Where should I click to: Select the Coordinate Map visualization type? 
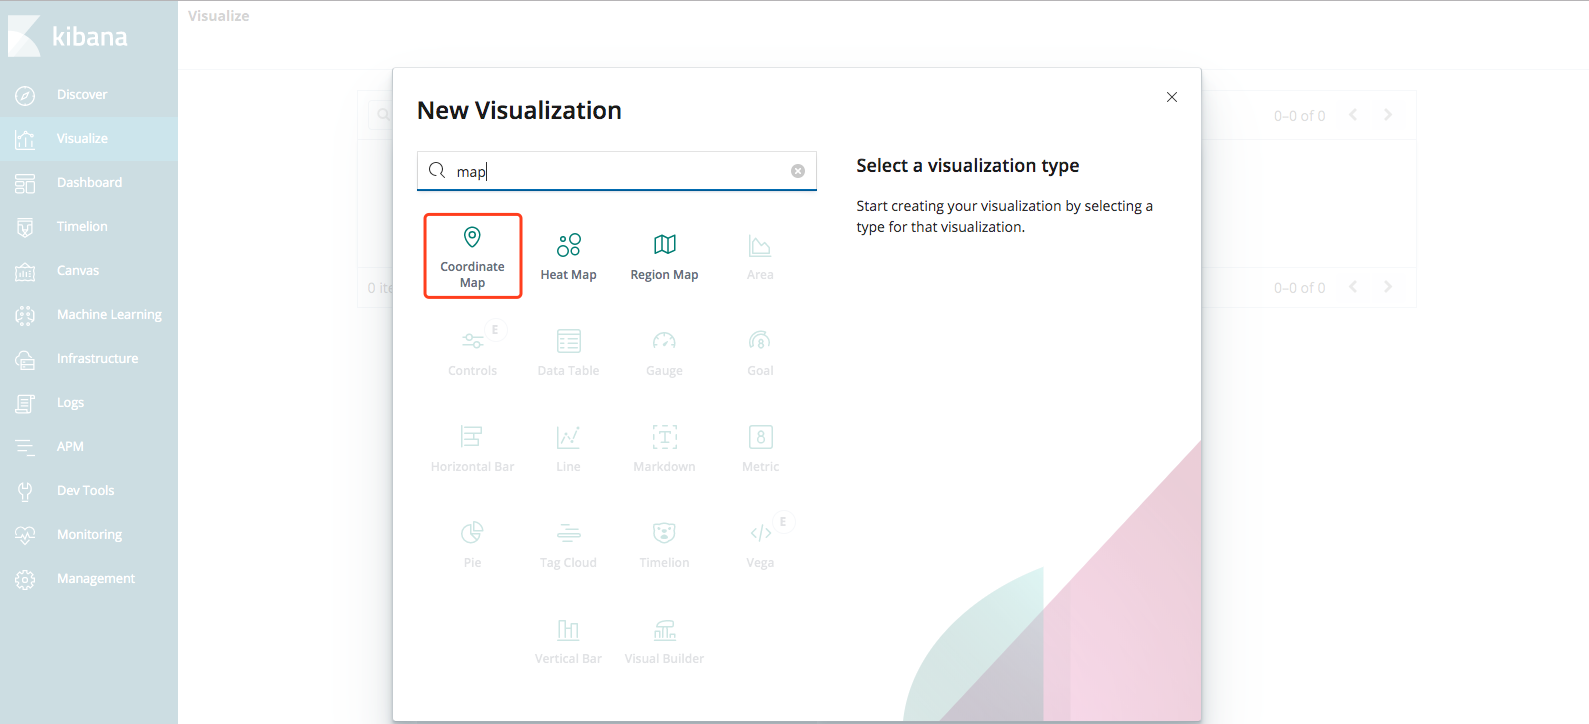[472, 256]
